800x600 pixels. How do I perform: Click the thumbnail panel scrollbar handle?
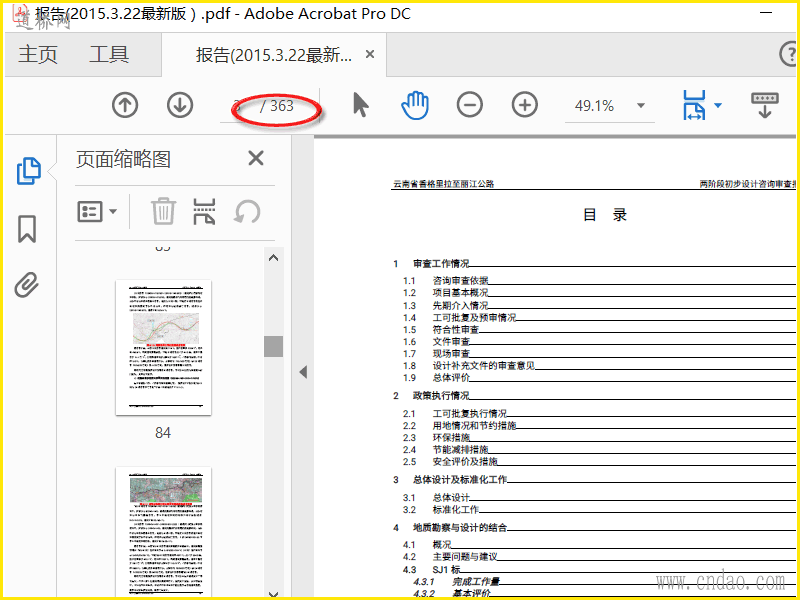[x=273, y=346]
